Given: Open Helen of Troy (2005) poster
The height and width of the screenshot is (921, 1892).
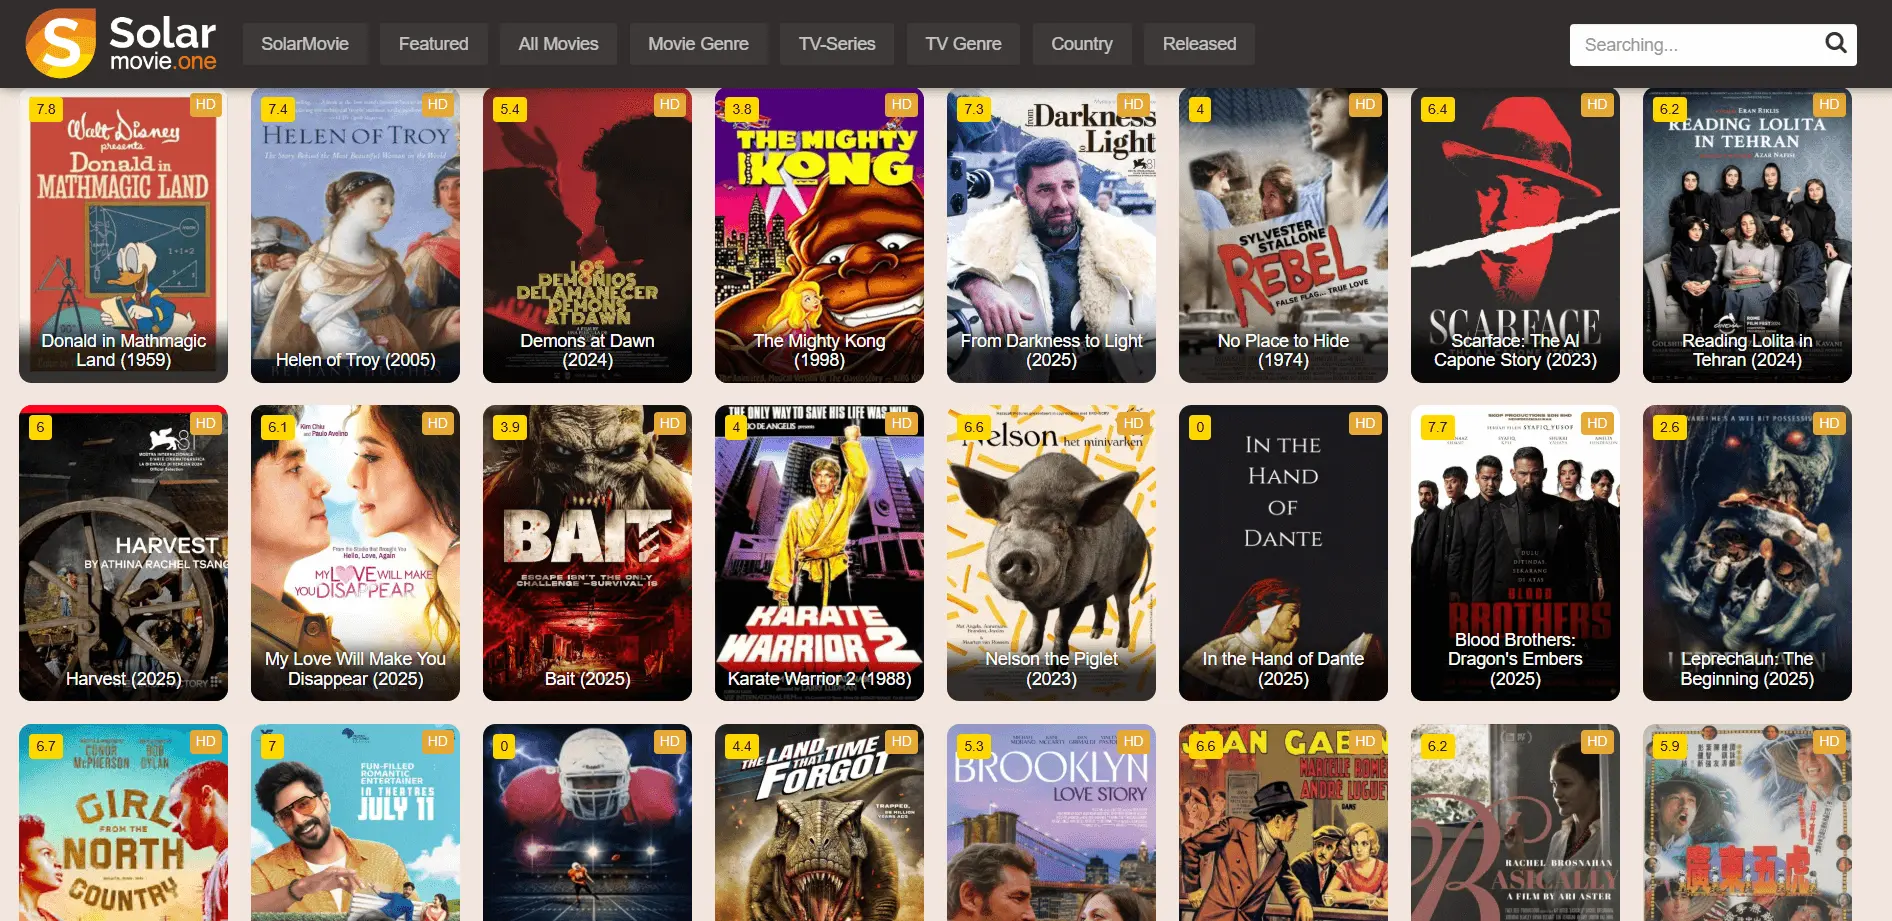Looking at the screenshot, I should pos(355,235).
